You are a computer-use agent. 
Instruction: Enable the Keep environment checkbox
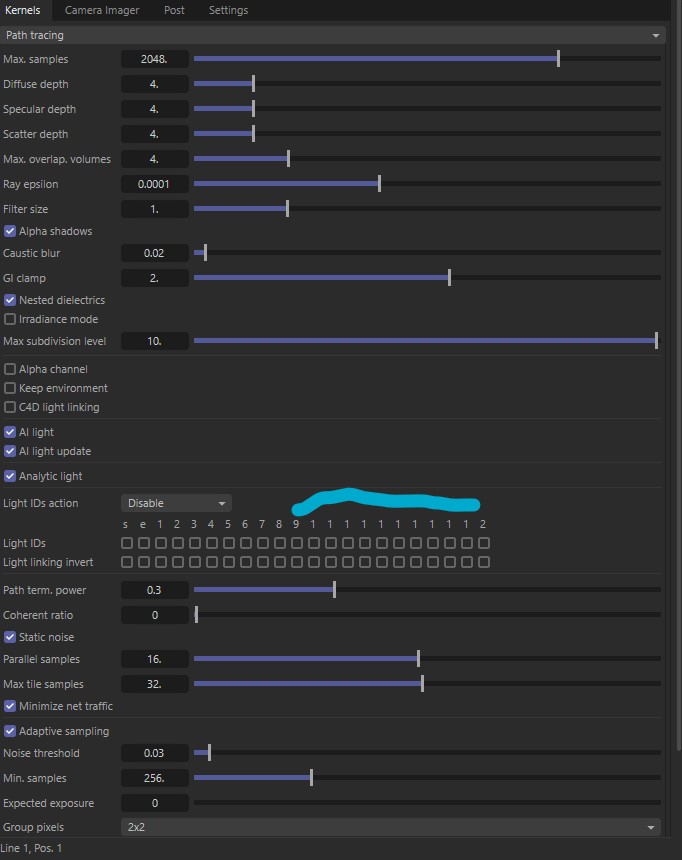[10, 388]
